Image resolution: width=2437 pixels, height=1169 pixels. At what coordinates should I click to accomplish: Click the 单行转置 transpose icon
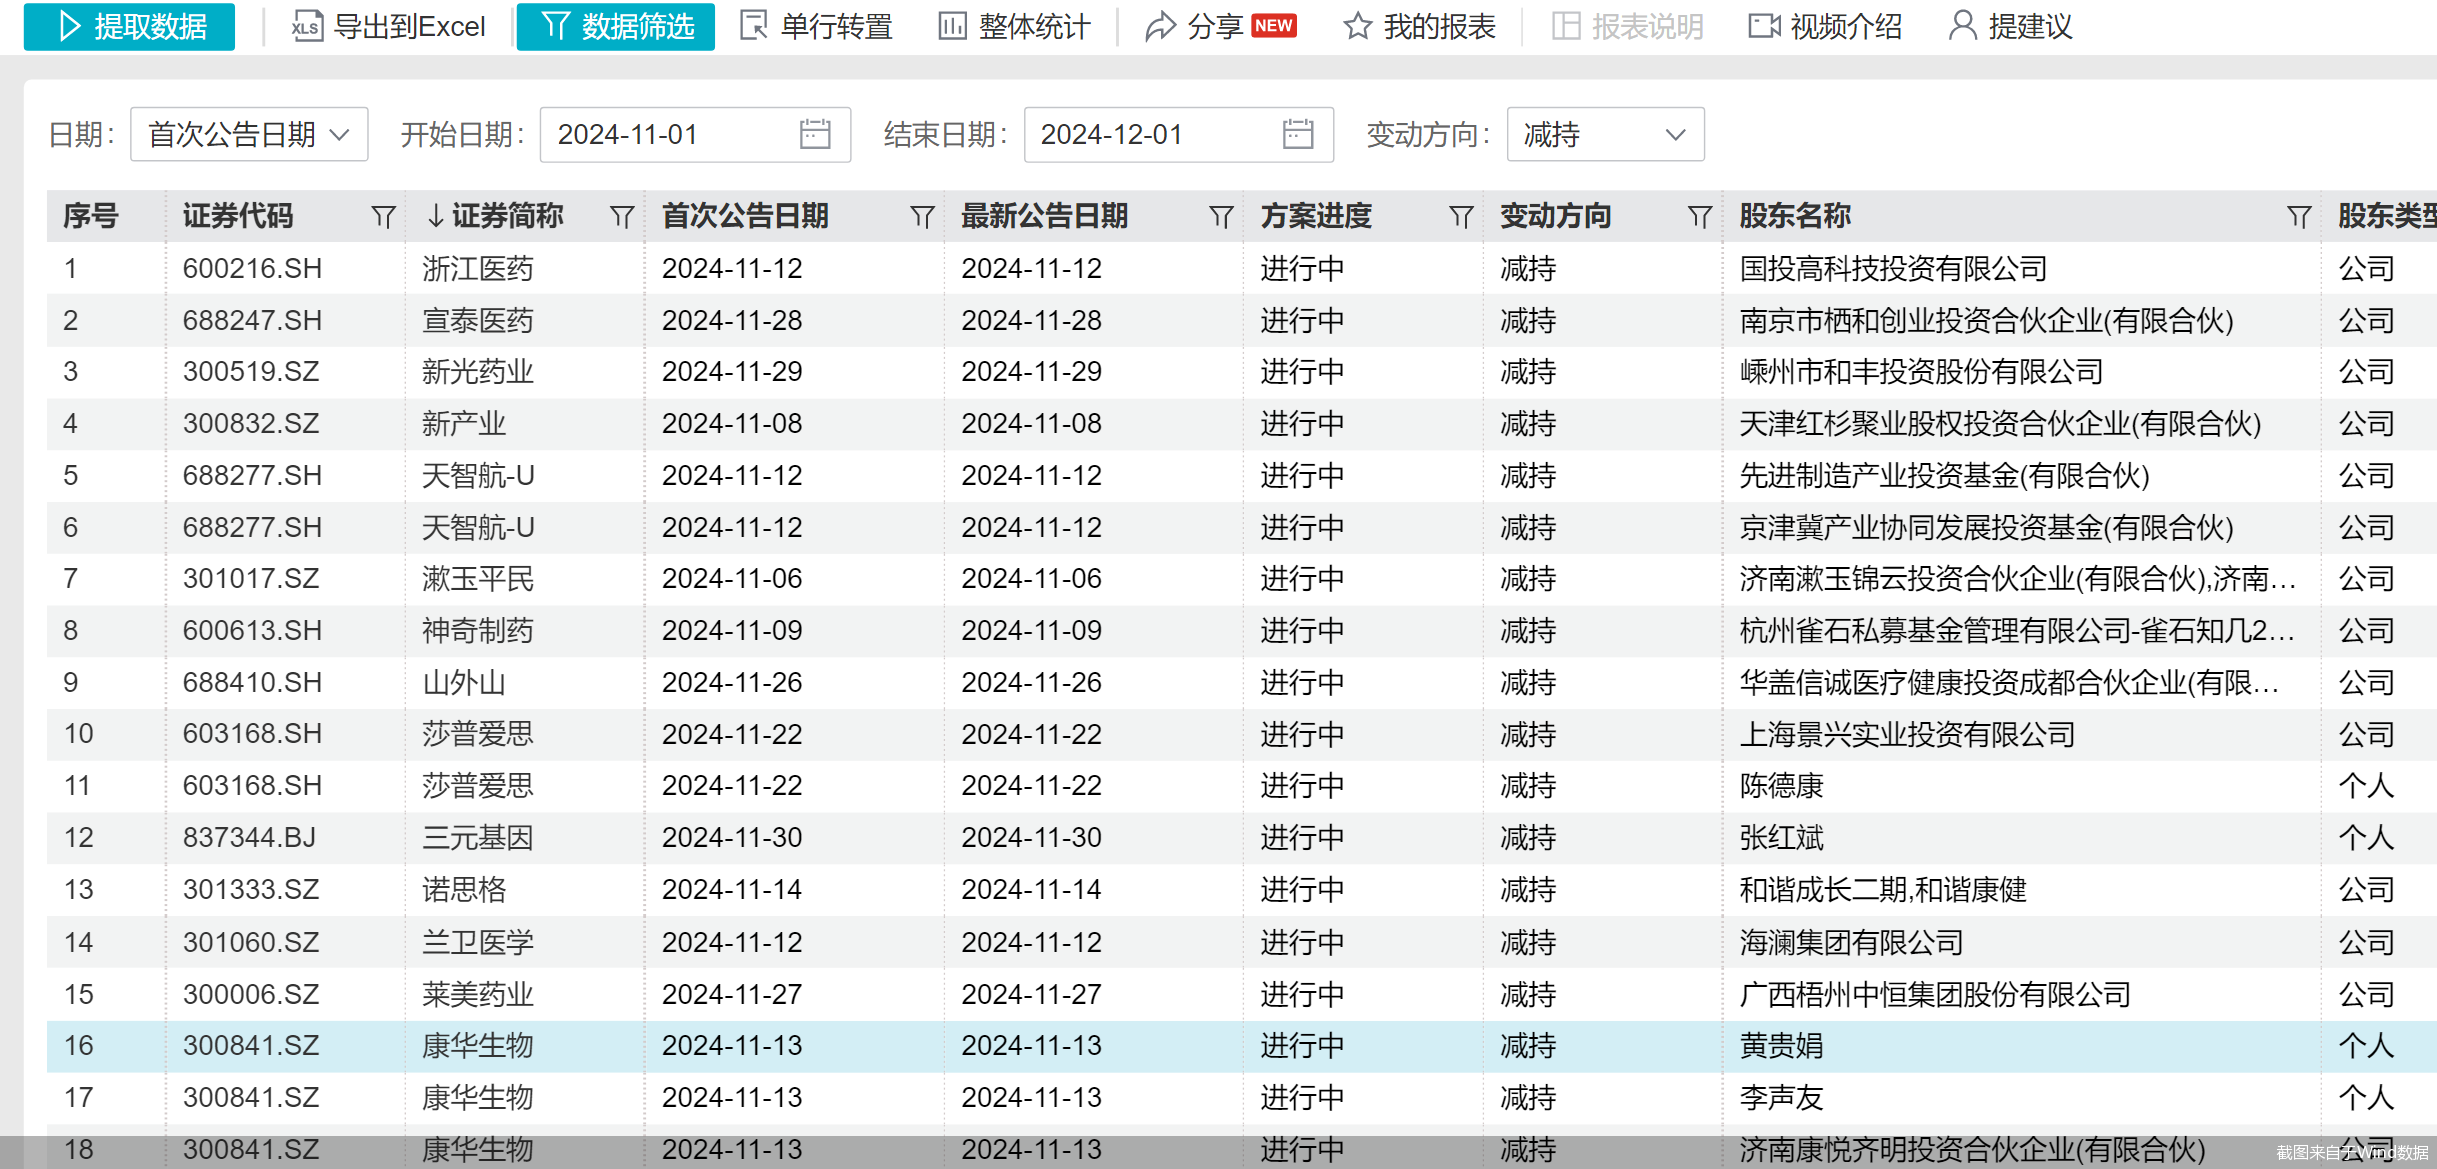tap(815, 27)
